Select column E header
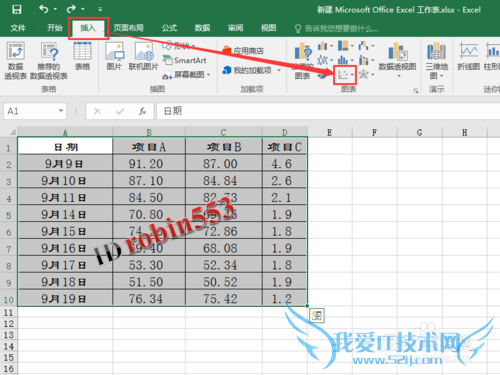Screen dimensions: 500x375 point(330,132)
